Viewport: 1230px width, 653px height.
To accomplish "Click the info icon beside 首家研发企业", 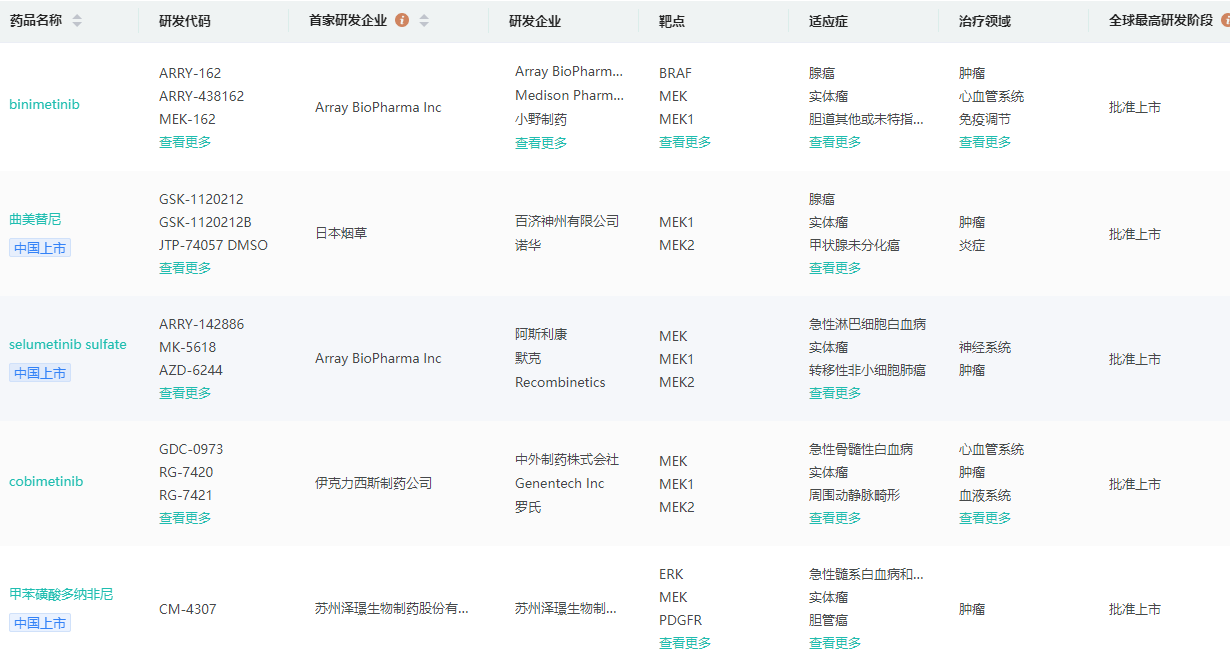I will pyautogui.click(x=402, y=20).
